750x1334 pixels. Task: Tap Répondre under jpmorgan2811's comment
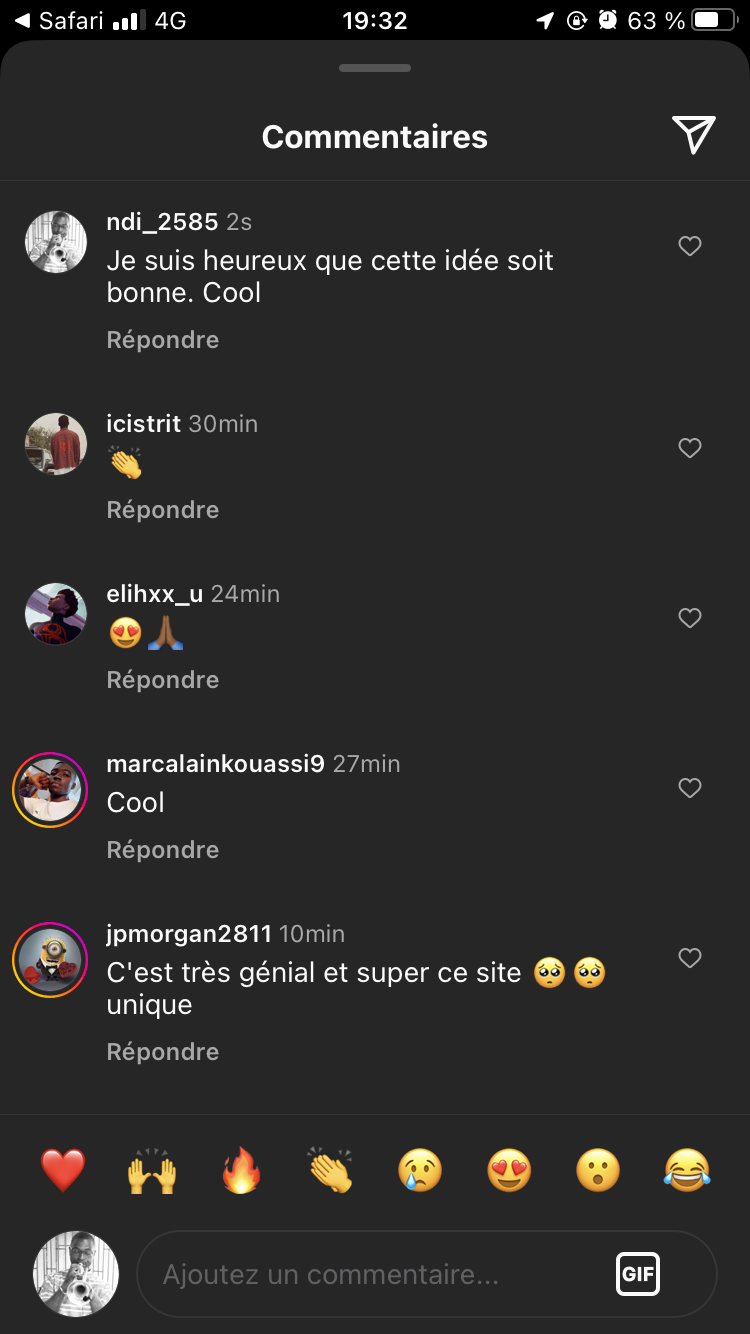(x=163, y=1052)
